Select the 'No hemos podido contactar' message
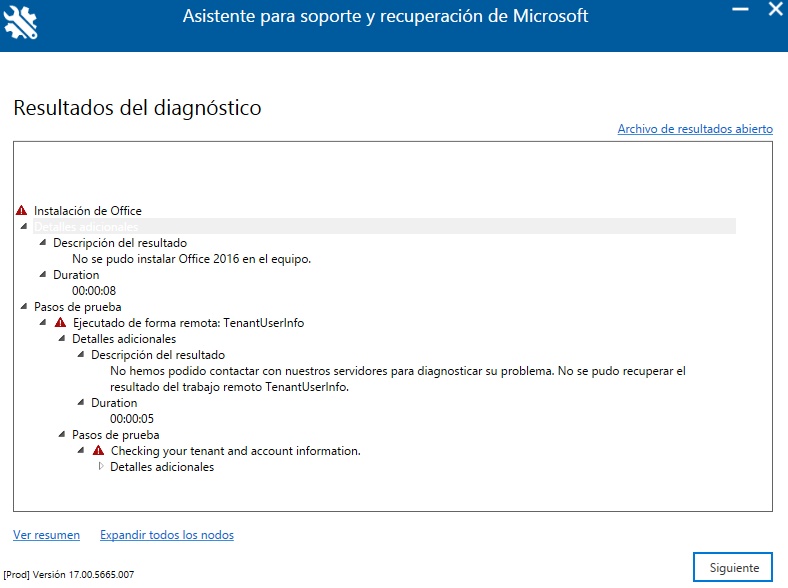The height and width of the screenshot is (588, 788). (x=398, y=379)
